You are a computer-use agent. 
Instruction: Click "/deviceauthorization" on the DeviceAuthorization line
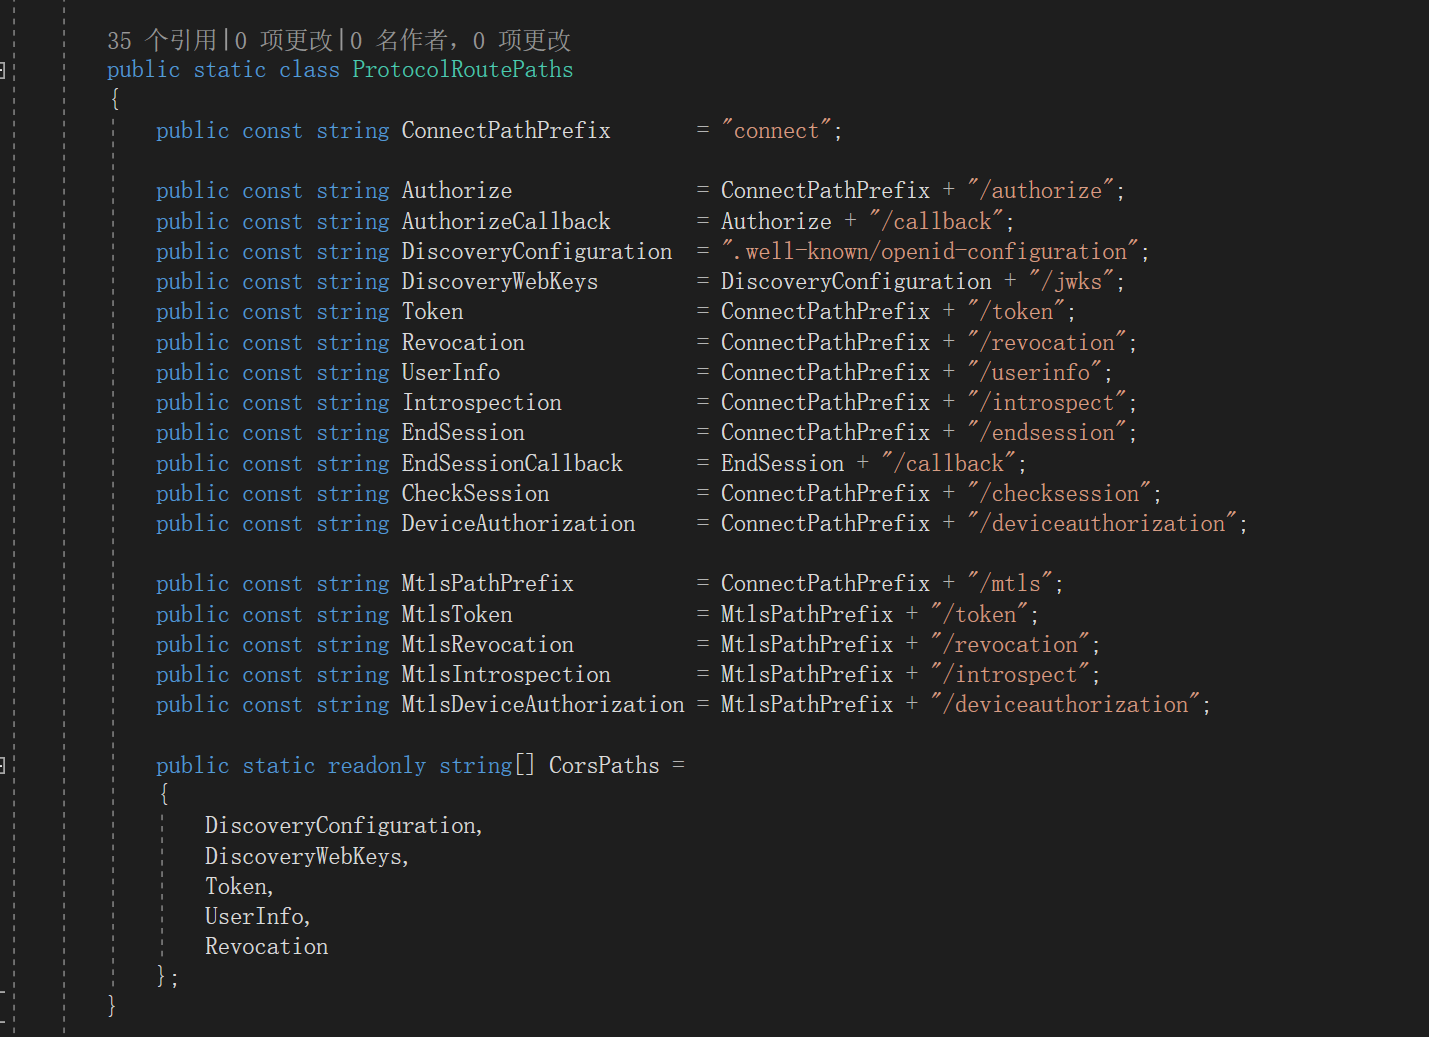tap(1102, 524)
